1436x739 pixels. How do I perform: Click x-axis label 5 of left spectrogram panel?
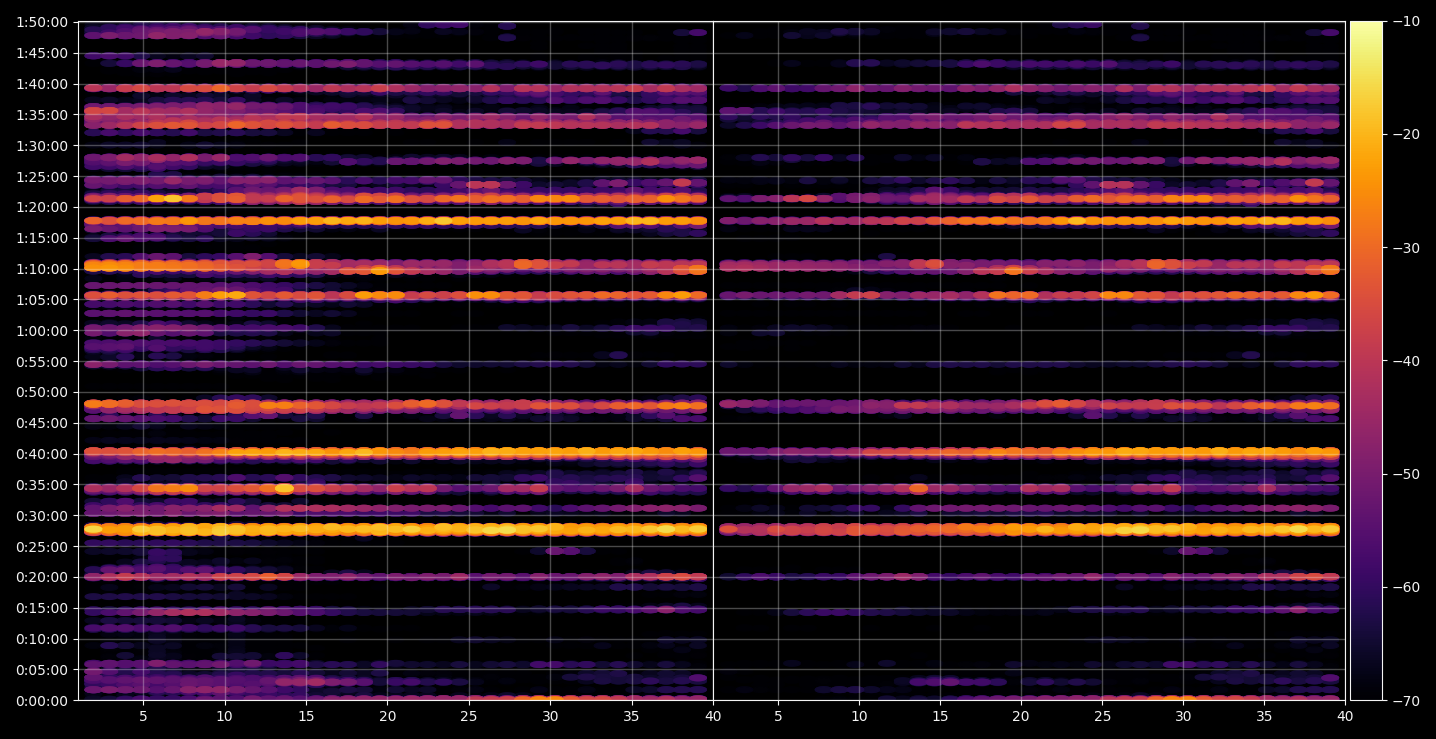[x=143, y=716]
